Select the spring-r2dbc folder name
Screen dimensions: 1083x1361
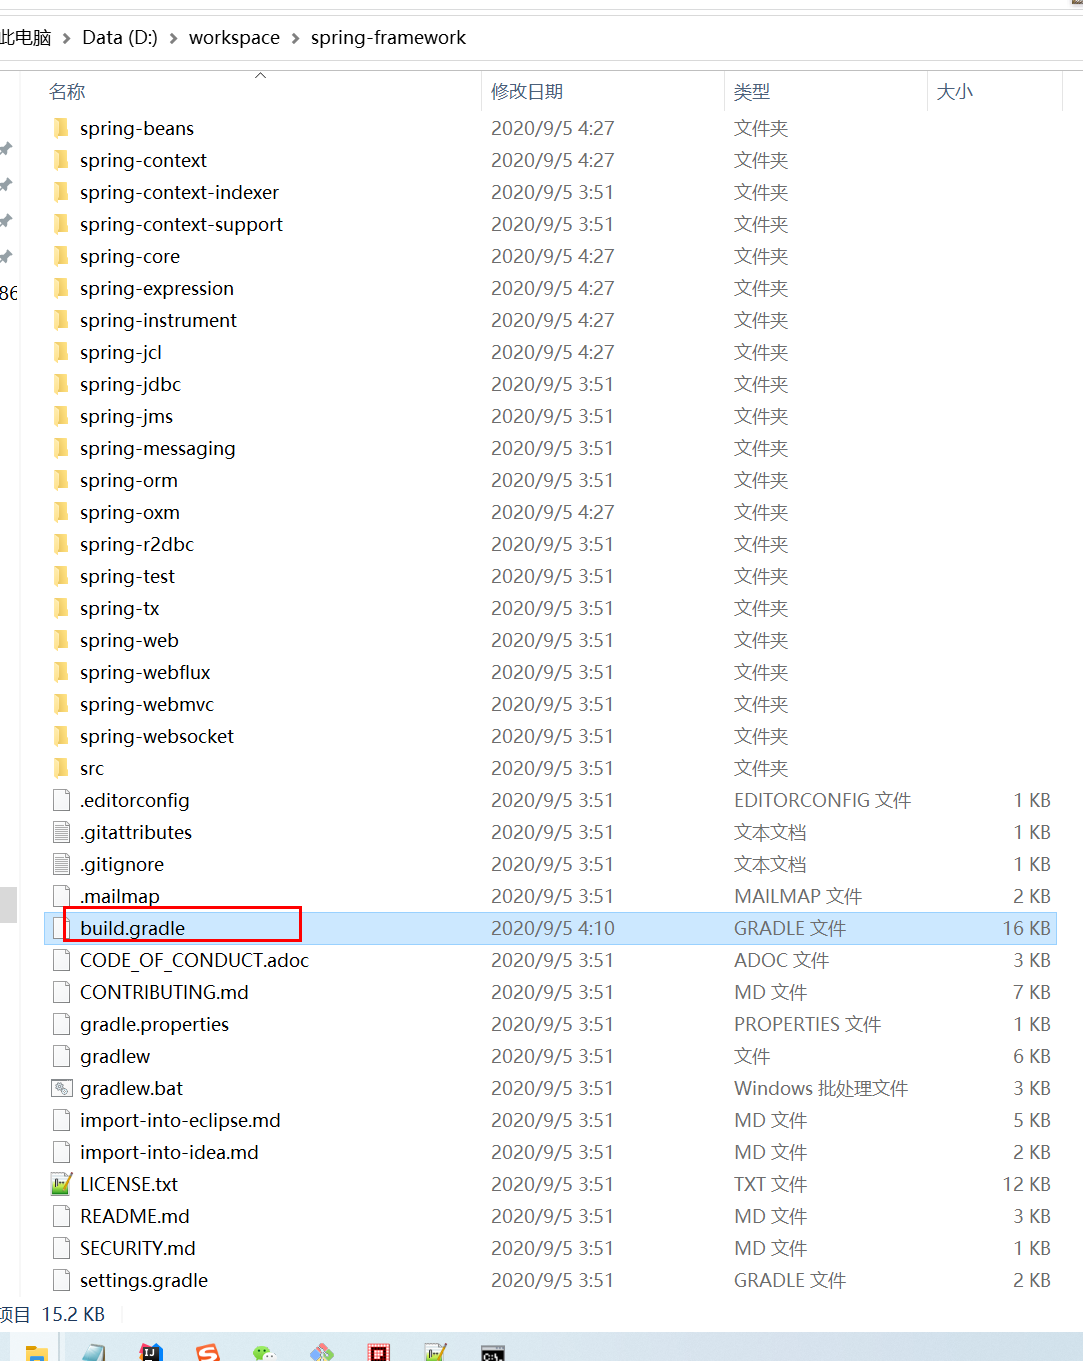tap(137, 544)
